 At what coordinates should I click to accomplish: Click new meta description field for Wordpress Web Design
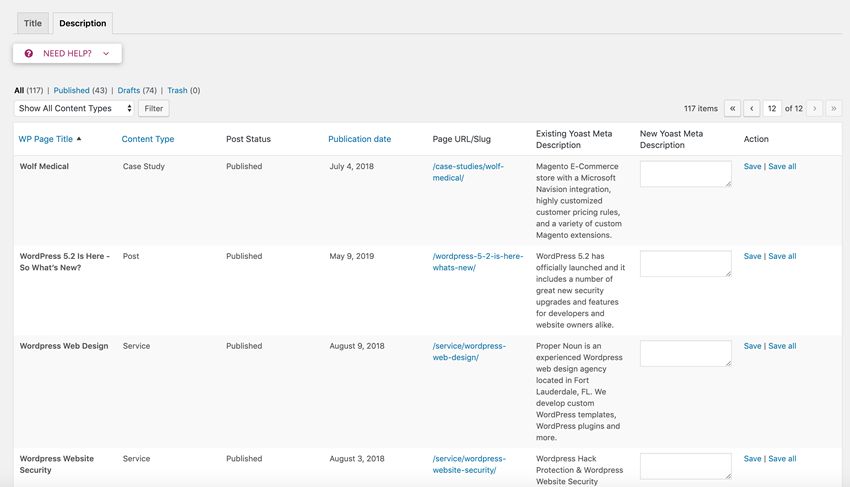pyautogui.click(x=686, y=354)
